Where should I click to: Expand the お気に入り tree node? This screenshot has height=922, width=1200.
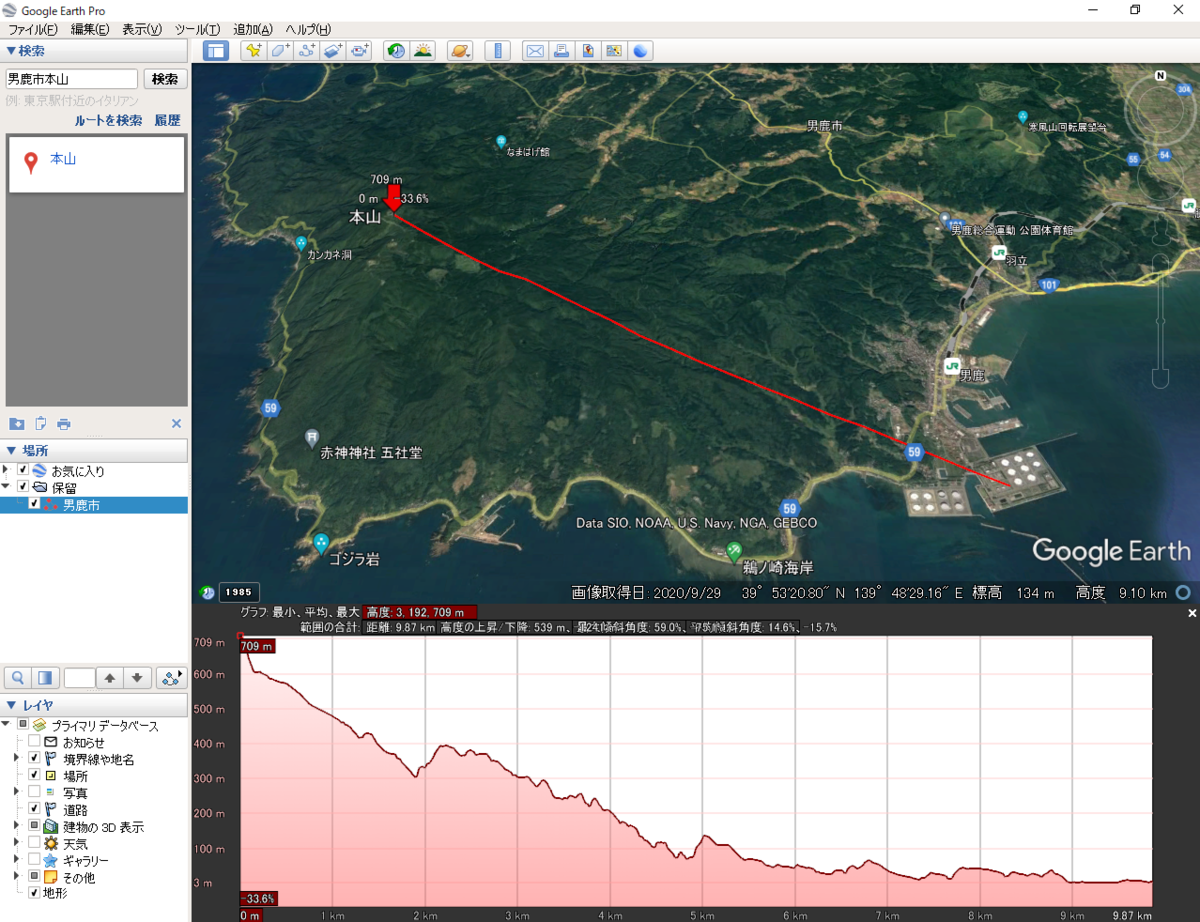(6, 470)
